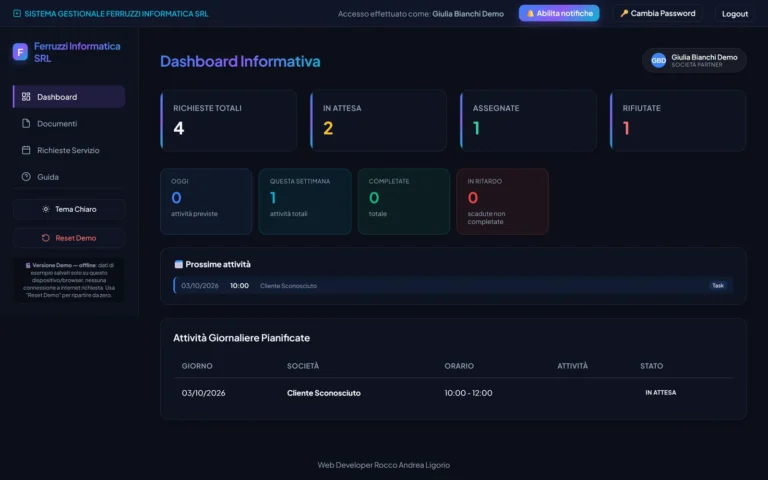Click the GBD user avatar
Image resolution: width=768 pixels, height=480 pixels.
click(x=658, y=60)
